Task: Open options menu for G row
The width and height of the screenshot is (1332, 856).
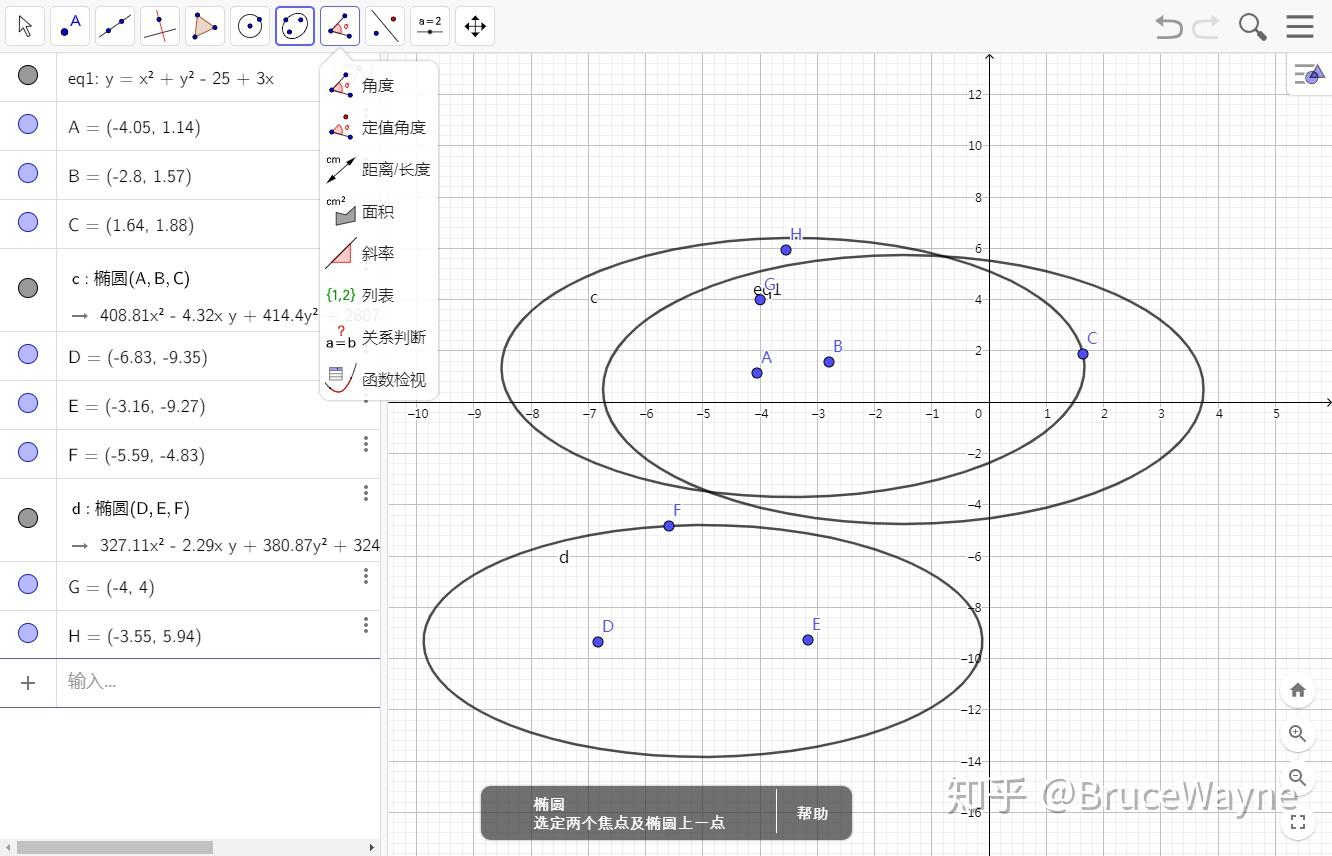Action: tap(366, 576)
